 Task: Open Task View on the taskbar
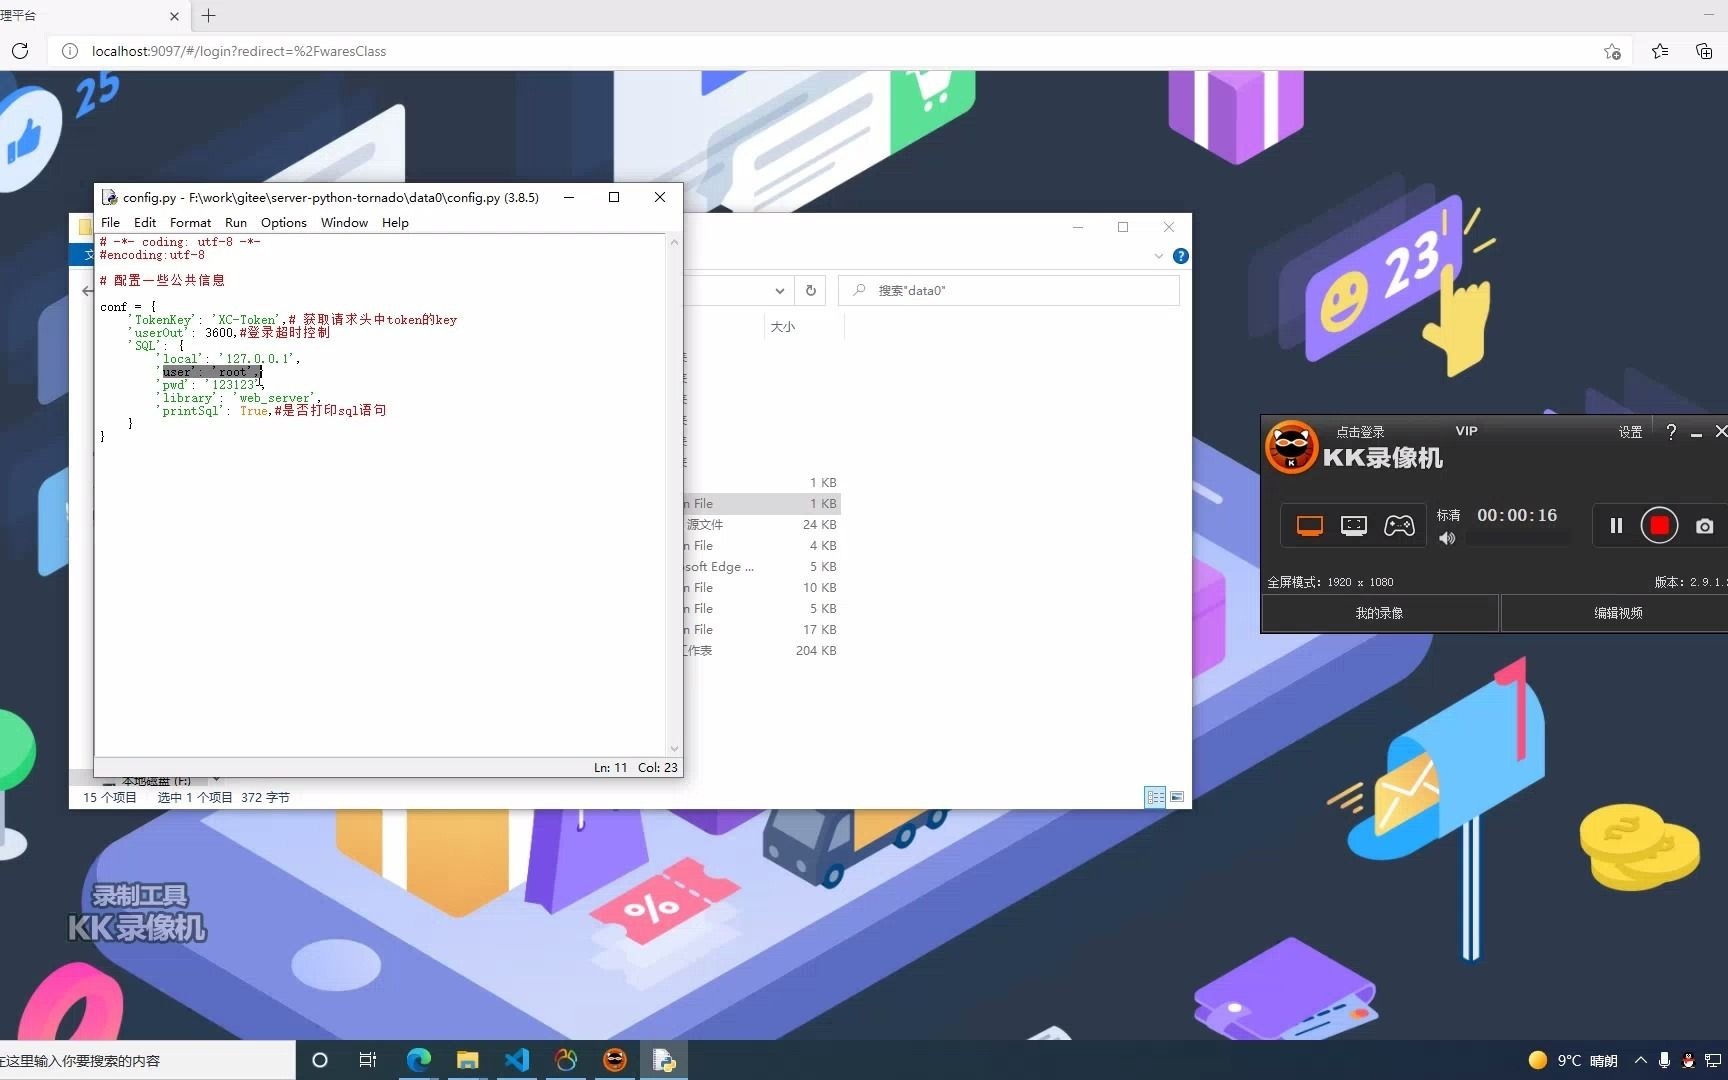pyautogui.click(x=368, y=1060)
